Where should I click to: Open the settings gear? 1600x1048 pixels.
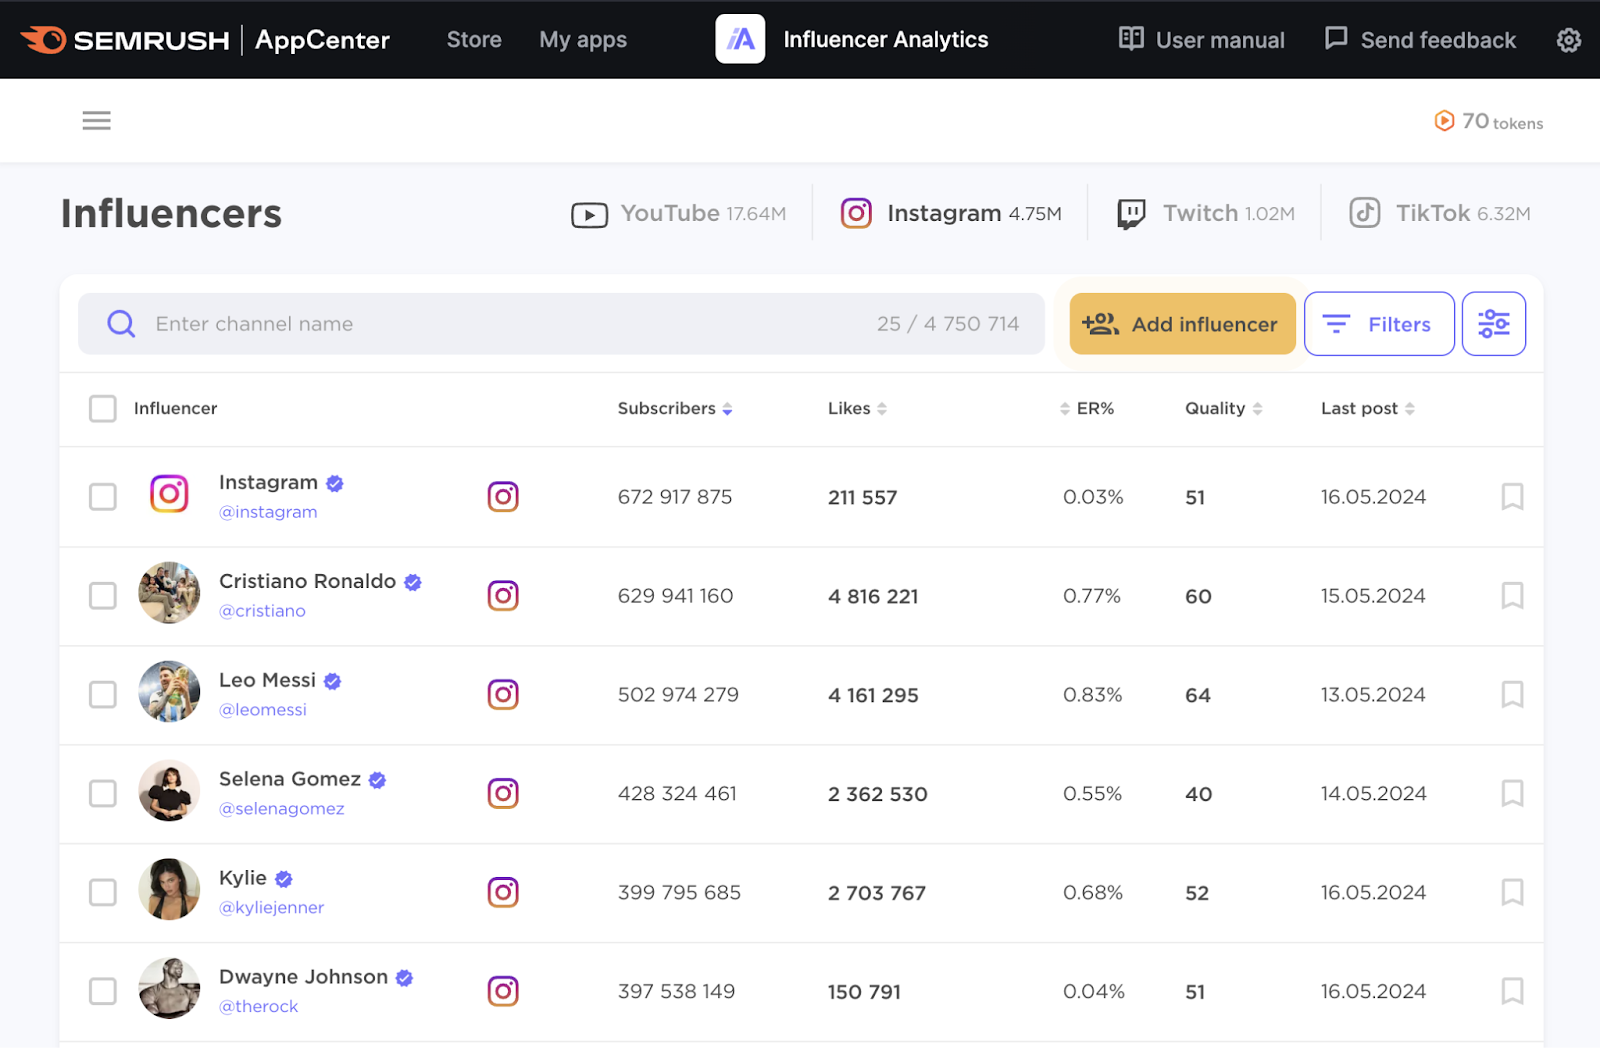[1568, 40]
